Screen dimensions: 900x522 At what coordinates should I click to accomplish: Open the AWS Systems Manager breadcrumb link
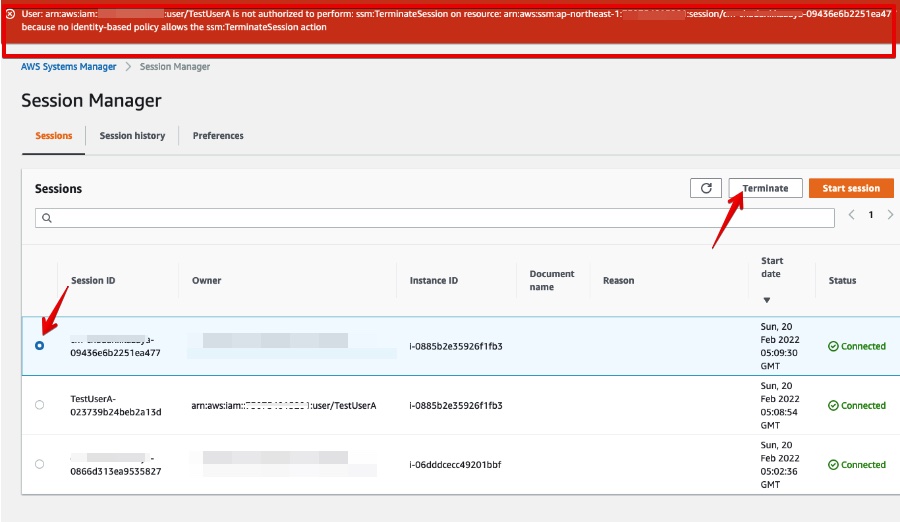coord(68,67)
